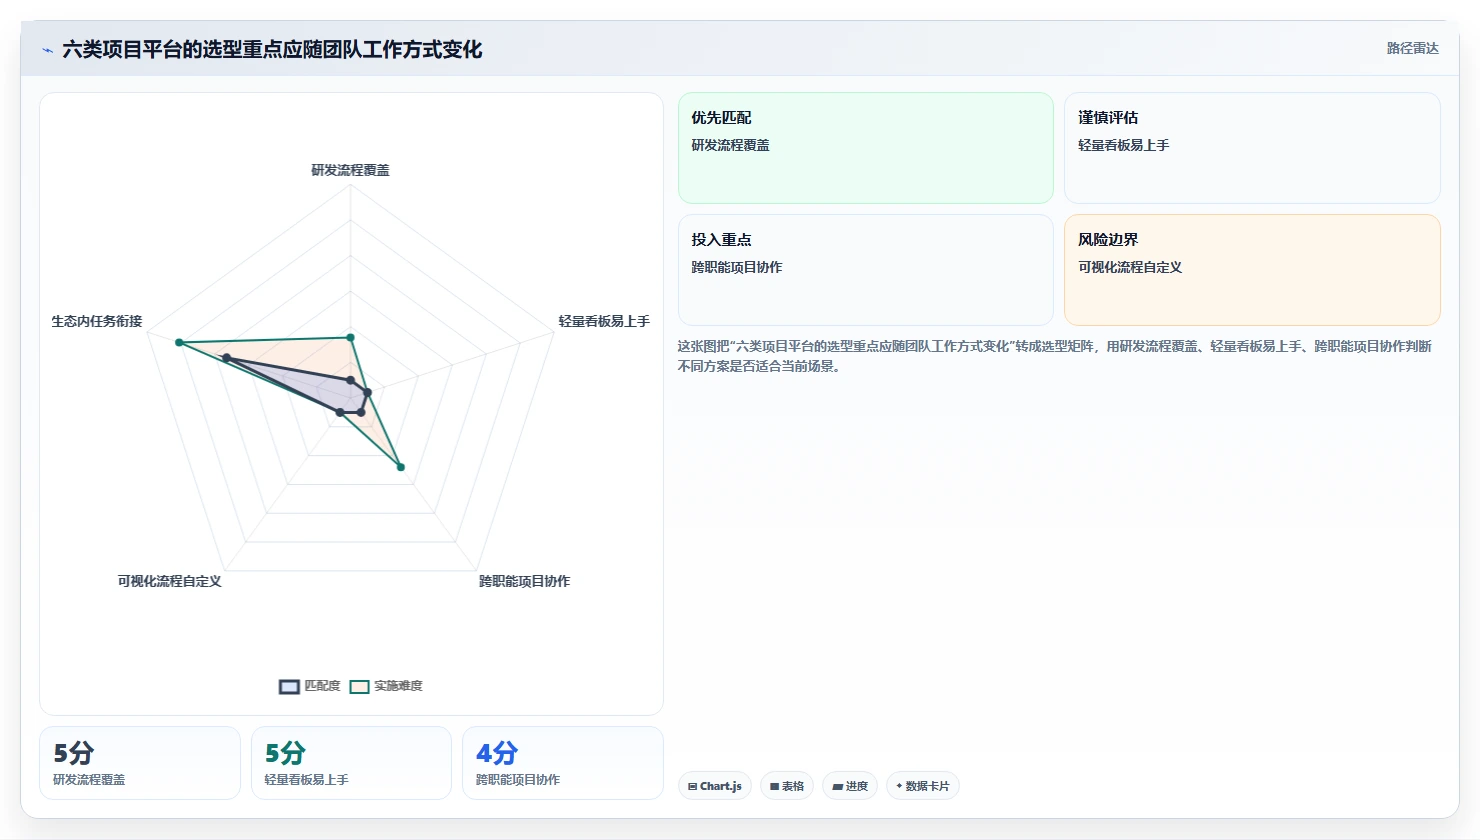This screenshot has height=840, width=1480.
Task: Click the 可视化流程自定义 radar axis label
Action: 170,581
